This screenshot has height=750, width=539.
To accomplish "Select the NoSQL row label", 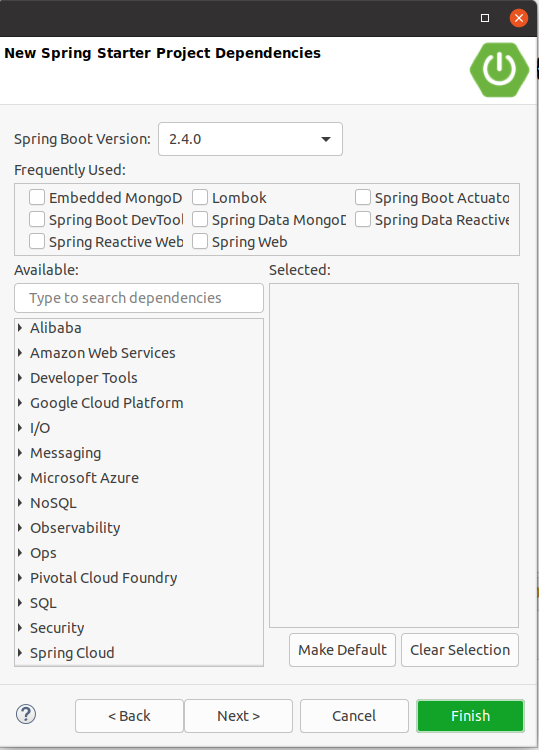I will tap(53, 503).
